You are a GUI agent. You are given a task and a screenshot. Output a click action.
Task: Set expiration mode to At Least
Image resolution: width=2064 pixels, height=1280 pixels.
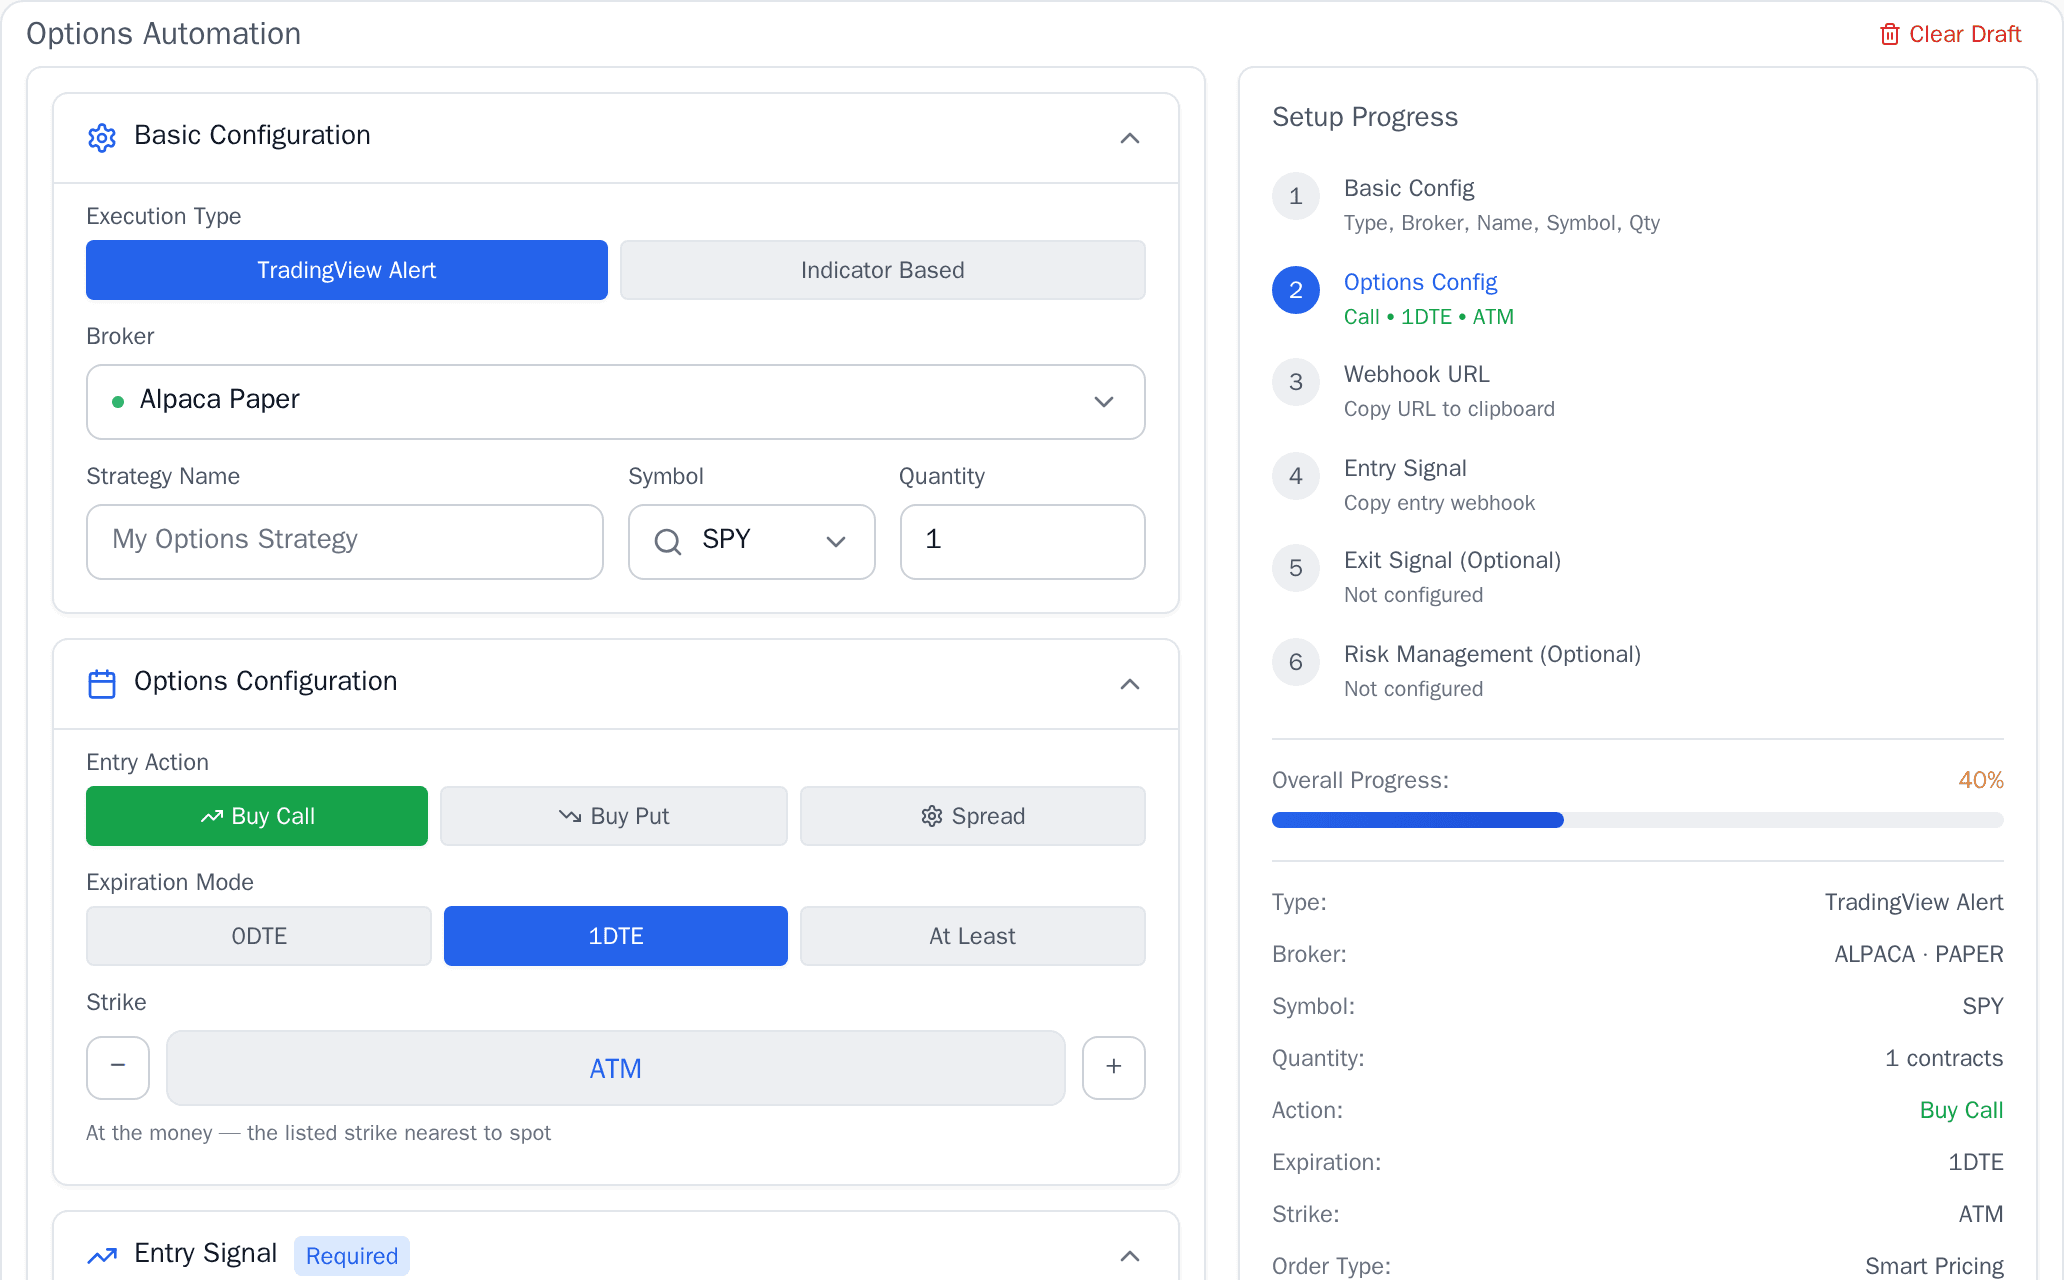click(973, 936)
